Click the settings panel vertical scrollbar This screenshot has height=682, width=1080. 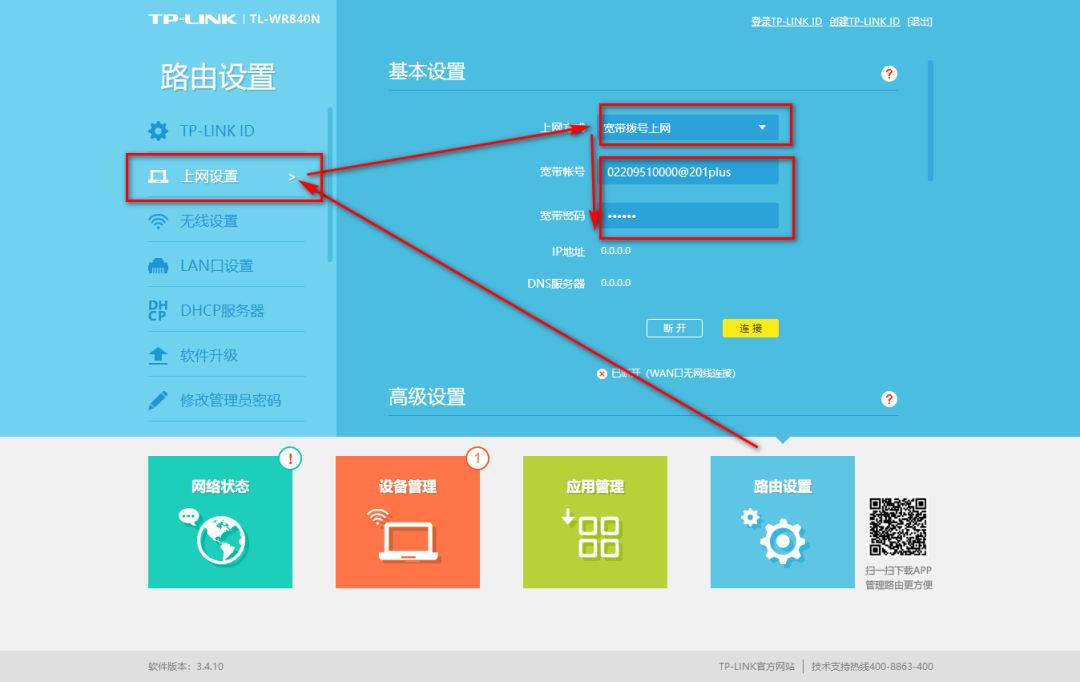(931, 121)
